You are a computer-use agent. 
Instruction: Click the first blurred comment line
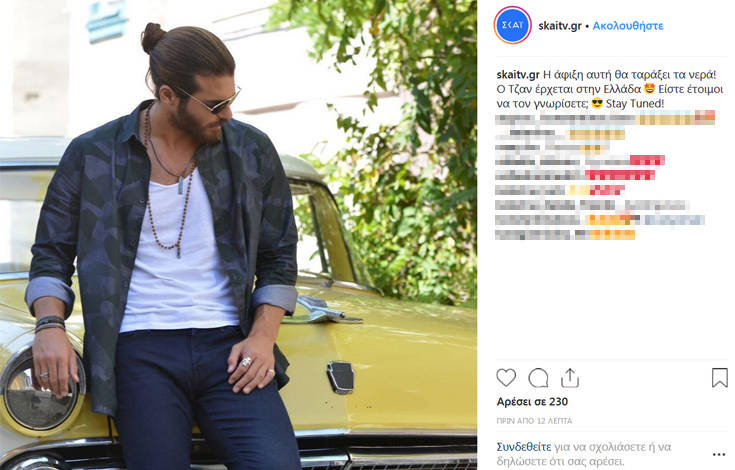605,118
